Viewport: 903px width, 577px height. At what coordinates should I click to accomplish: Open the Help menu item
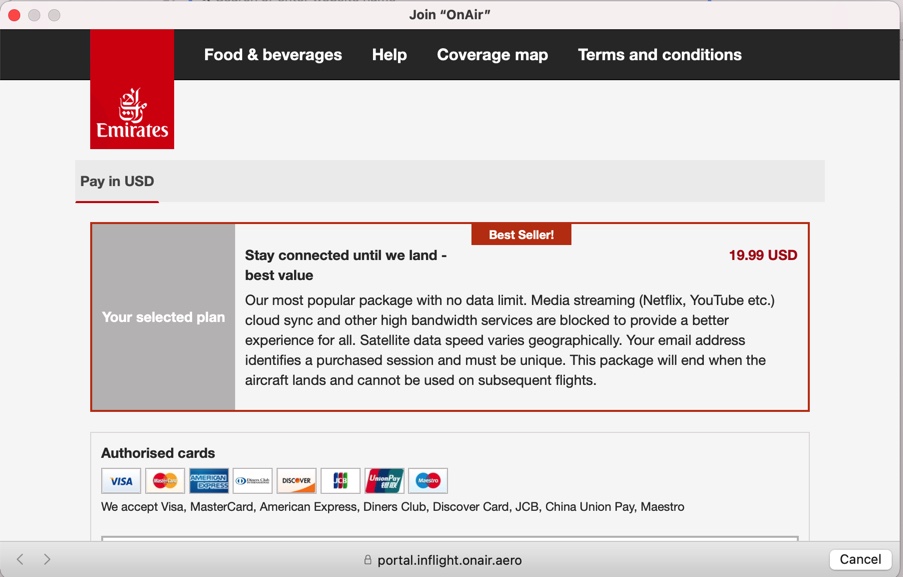point(389,55)
